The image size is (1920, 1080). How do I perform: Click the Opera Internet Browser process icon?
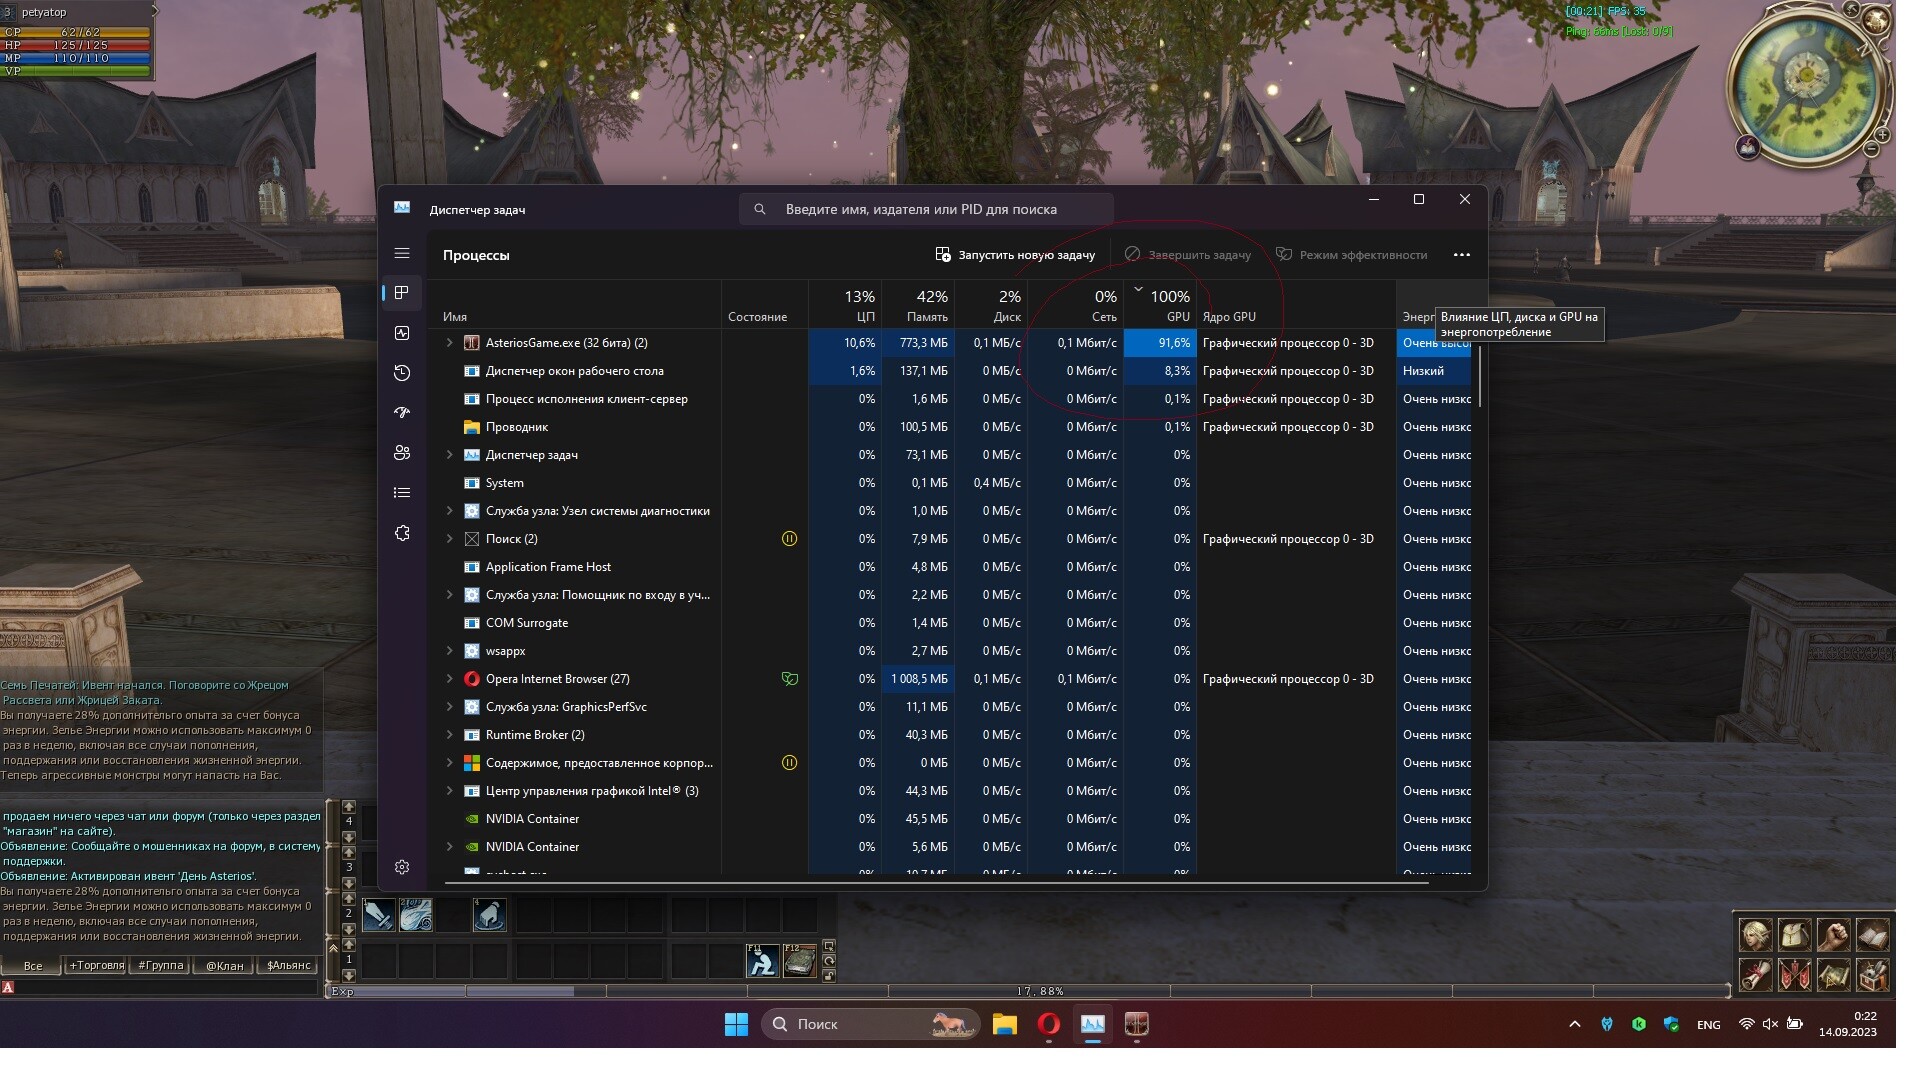(x=472, y=679)
